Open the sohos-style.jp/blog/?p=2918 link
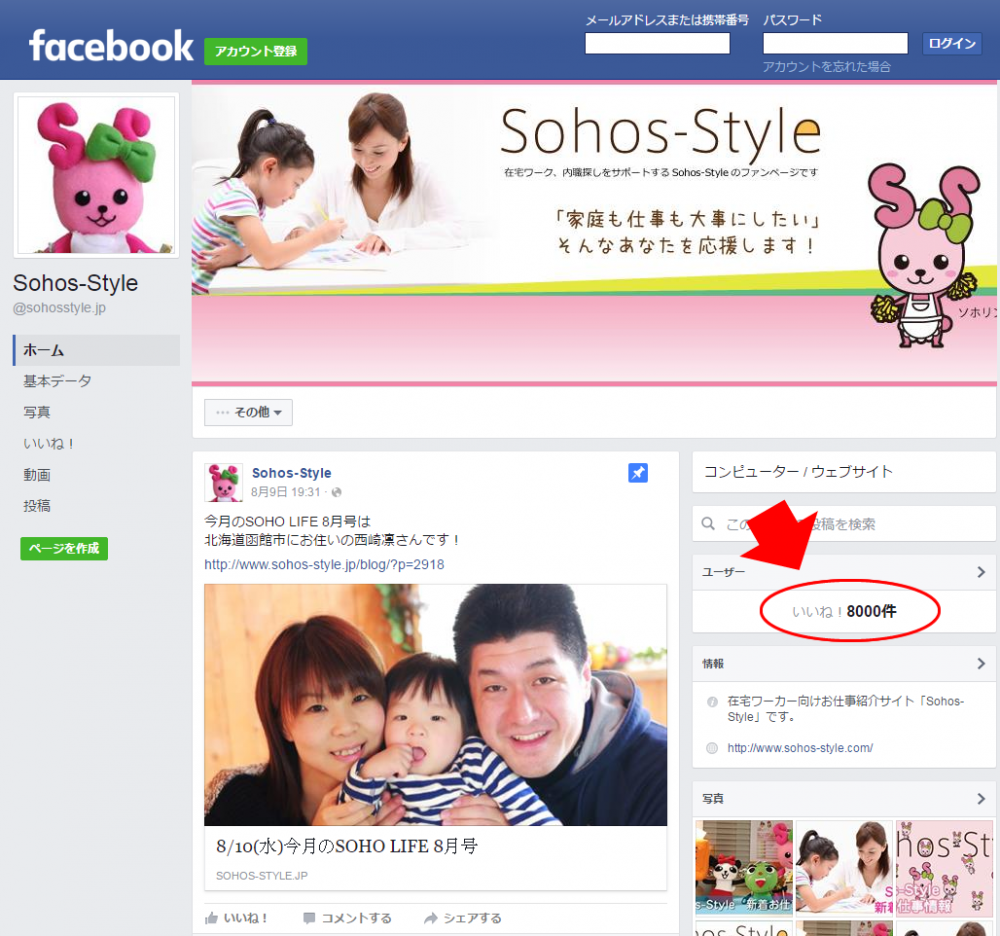The image size is (1000, 936). [x=324, y=564]
